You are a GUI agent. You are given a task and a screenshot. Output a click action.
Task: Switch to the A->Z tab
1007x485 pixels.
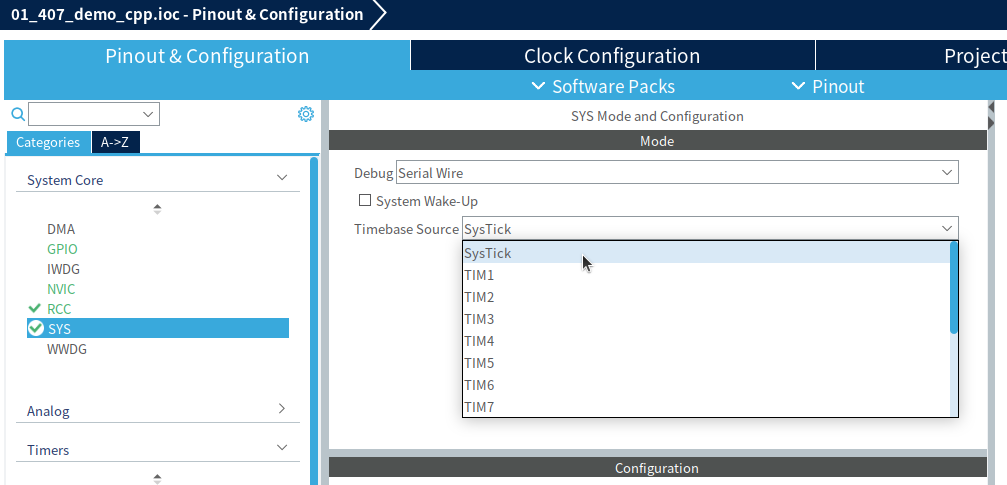click(x=115, y=142)
